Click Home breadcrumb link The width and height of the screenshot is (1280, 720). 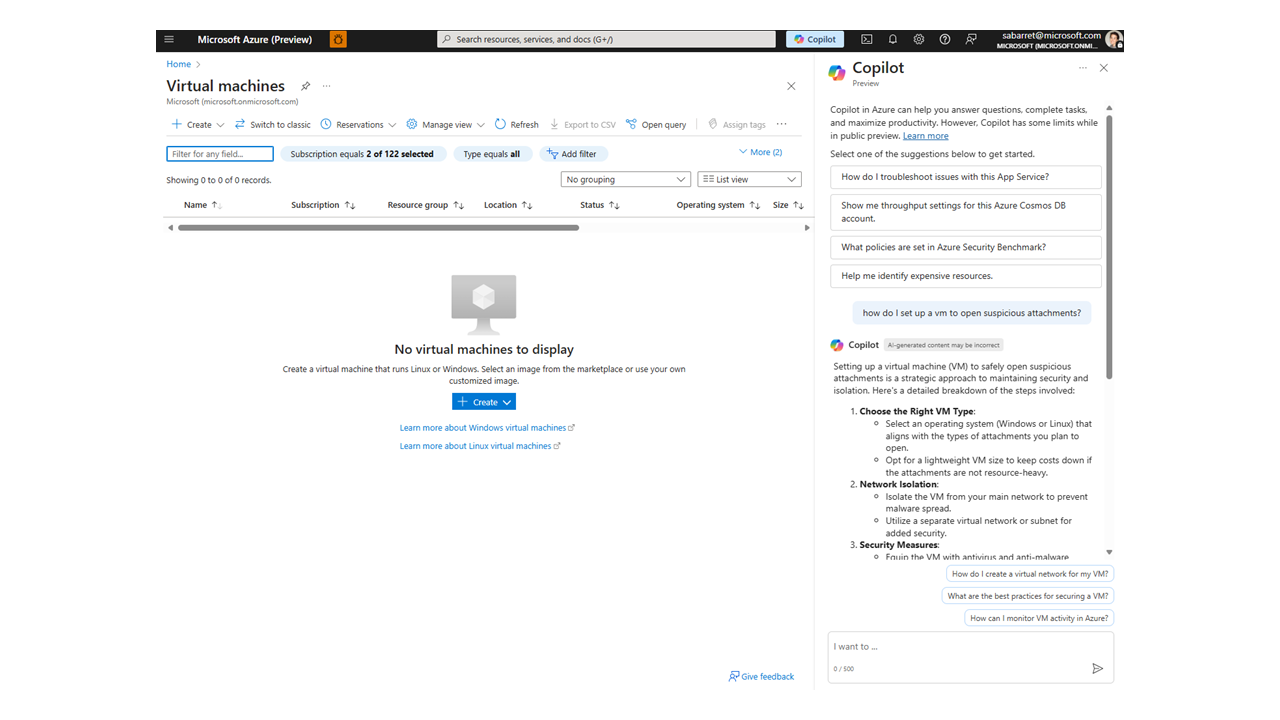click(x=179, y=64)
